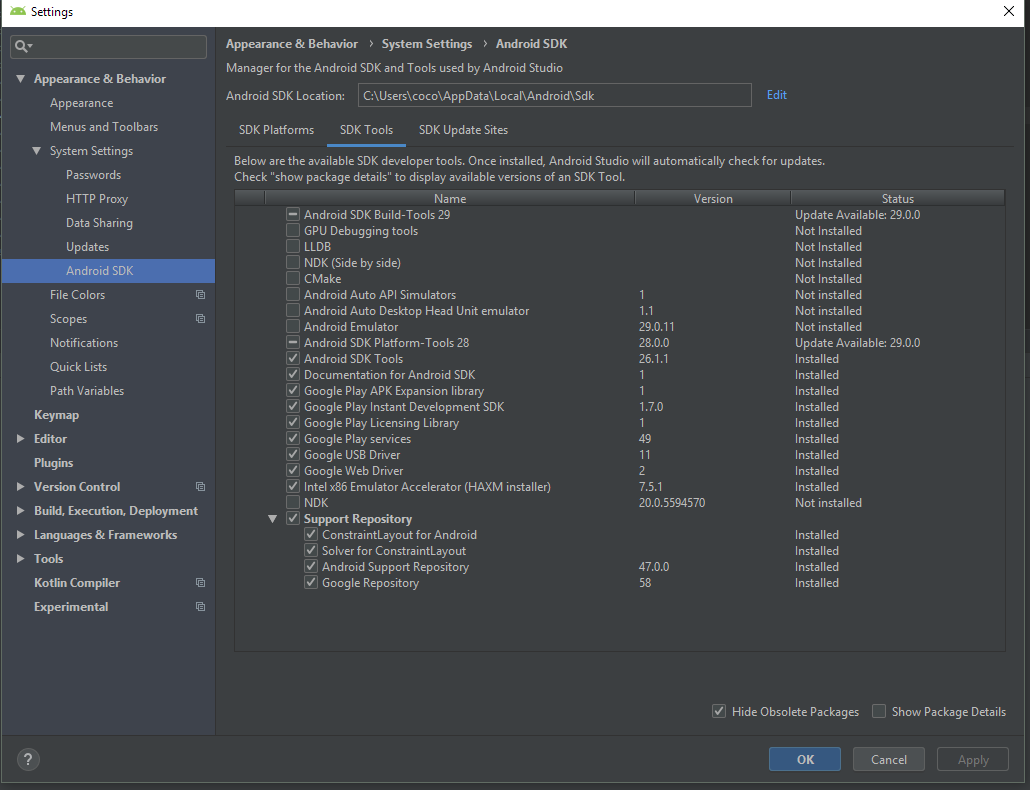This screenshot has width=1030, height=790.
Task: Close the Settings dialog window
Action: pos(1009,11)
